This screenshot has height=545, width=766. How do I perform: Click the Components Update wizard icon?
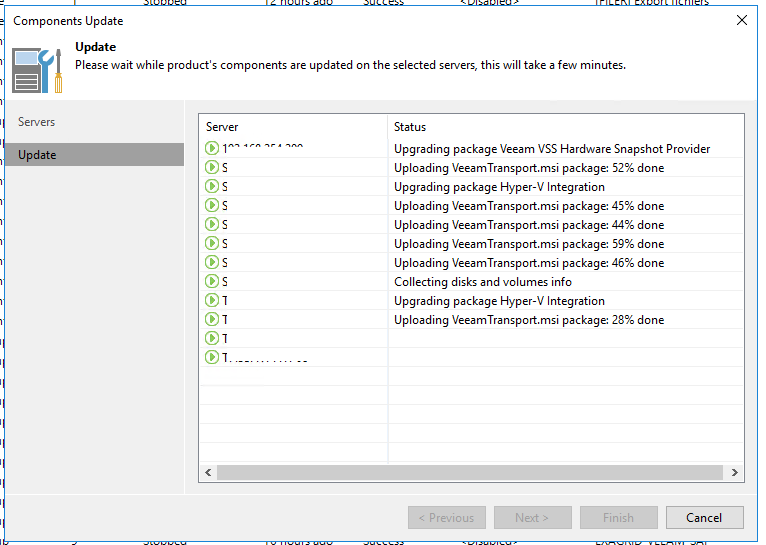point(37,70)
